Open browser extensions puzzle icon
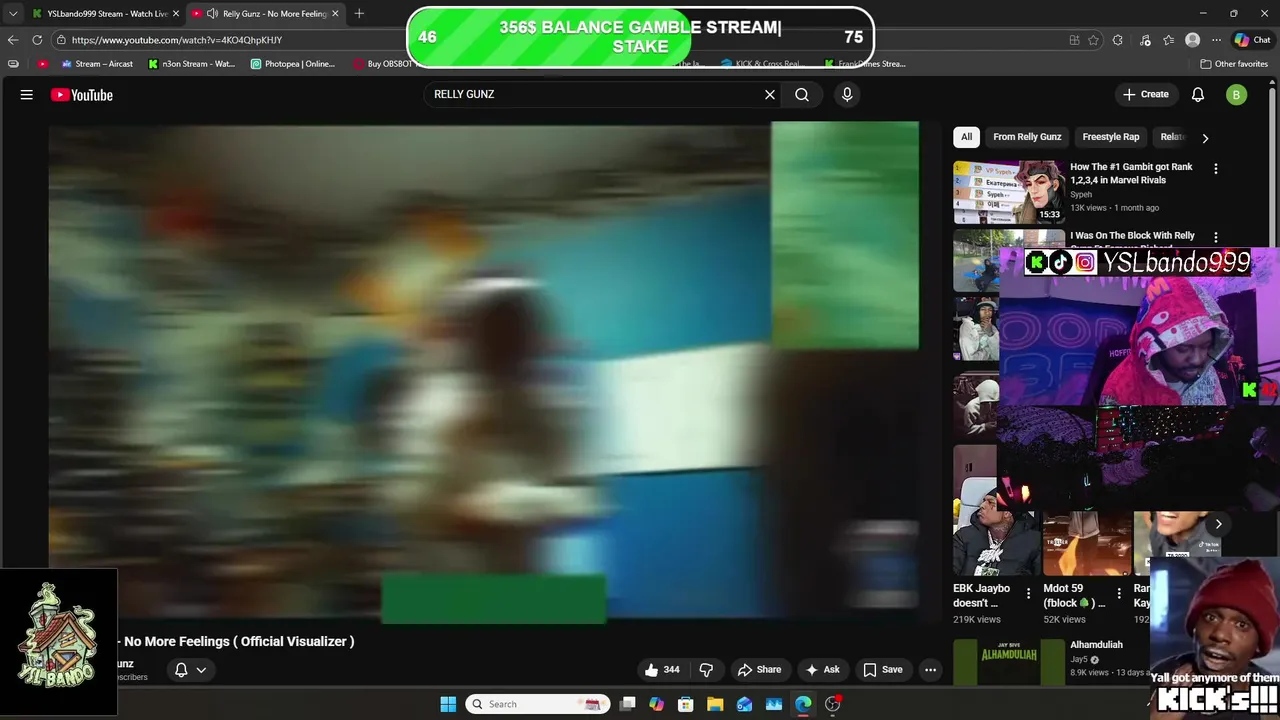The width and height of the screenshot is (1280, 720). [1117, 40]
